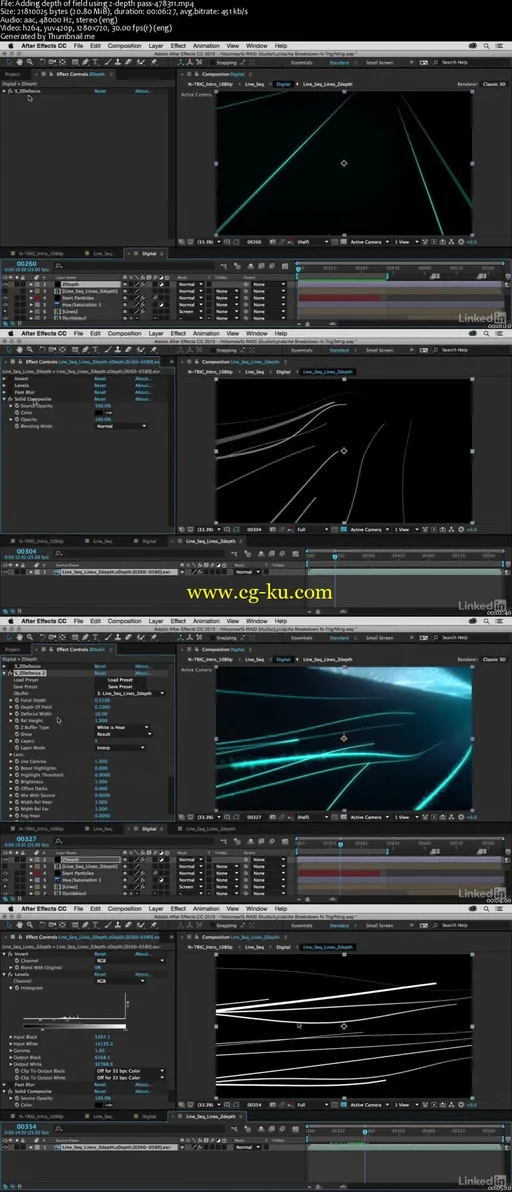Hide the ZDepth layer eye in the 00260 timeline

coord(5,284)
